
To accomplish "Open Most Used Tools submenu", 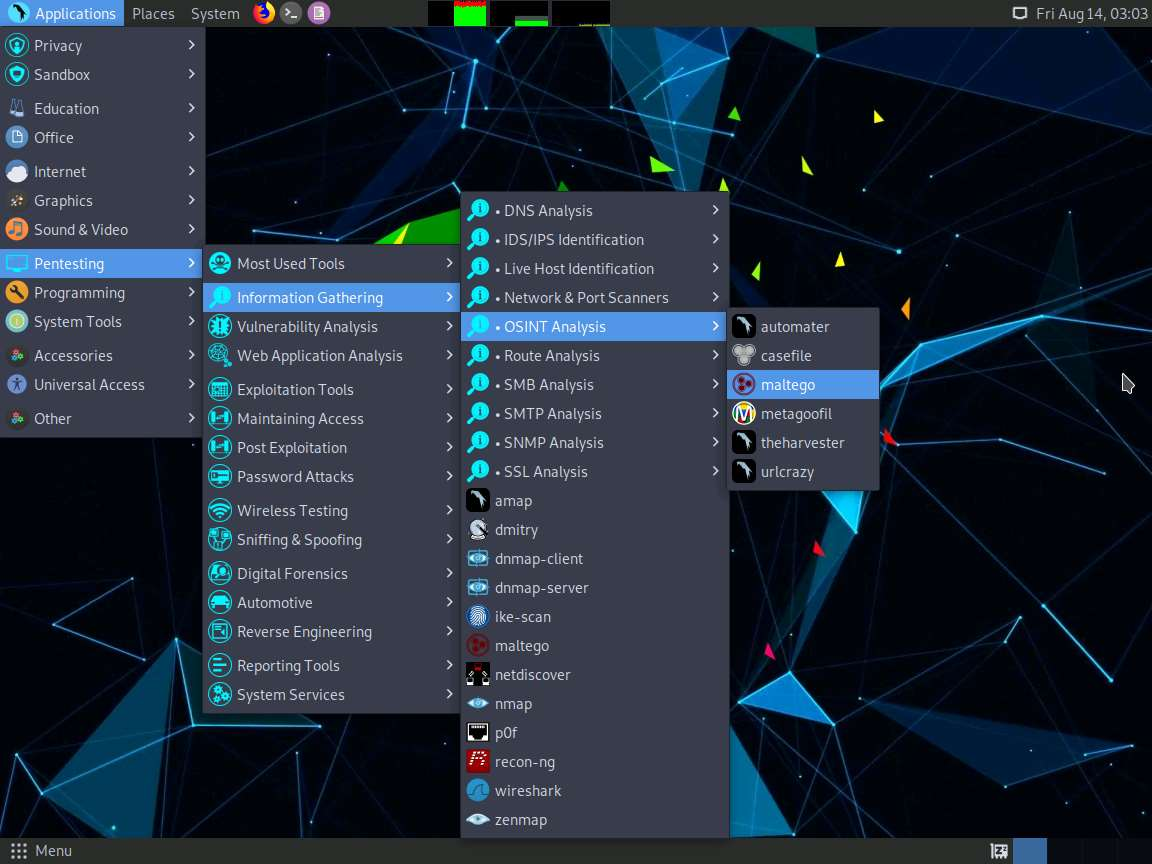I will click(331, 263).
